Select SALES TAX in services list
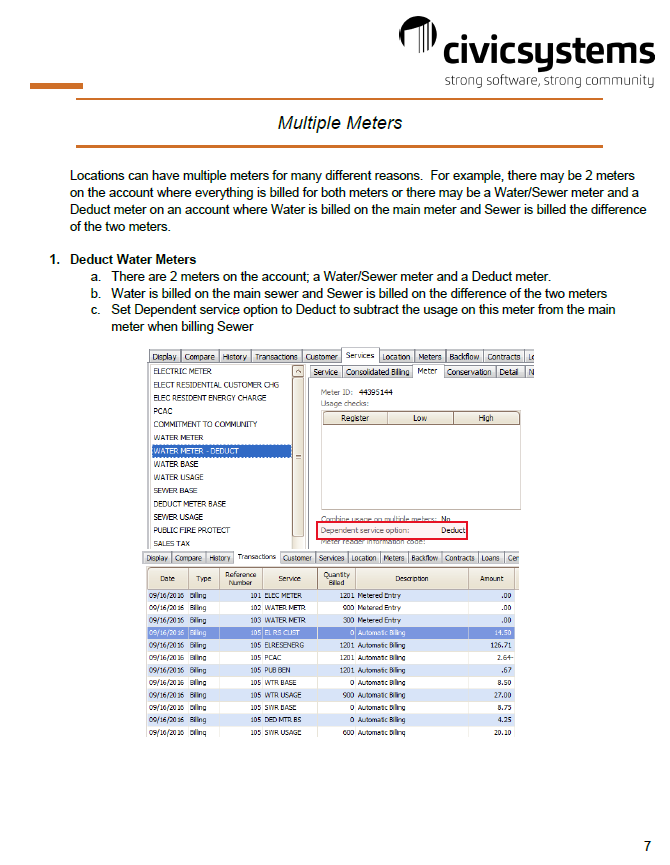This screenshot has height=865, width=670. 171,543
